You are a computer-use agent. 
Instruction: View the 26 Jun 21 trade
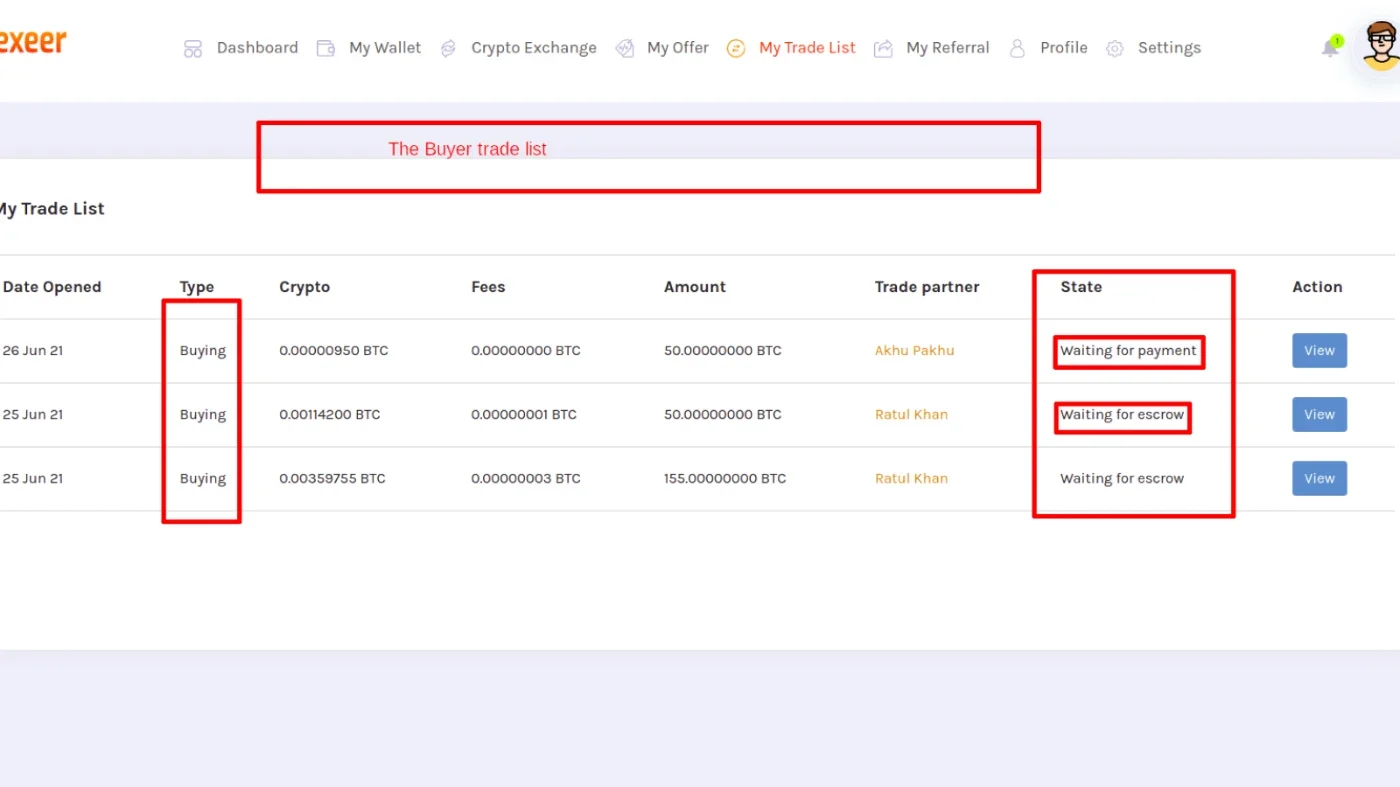click(x=1319, y=351)
